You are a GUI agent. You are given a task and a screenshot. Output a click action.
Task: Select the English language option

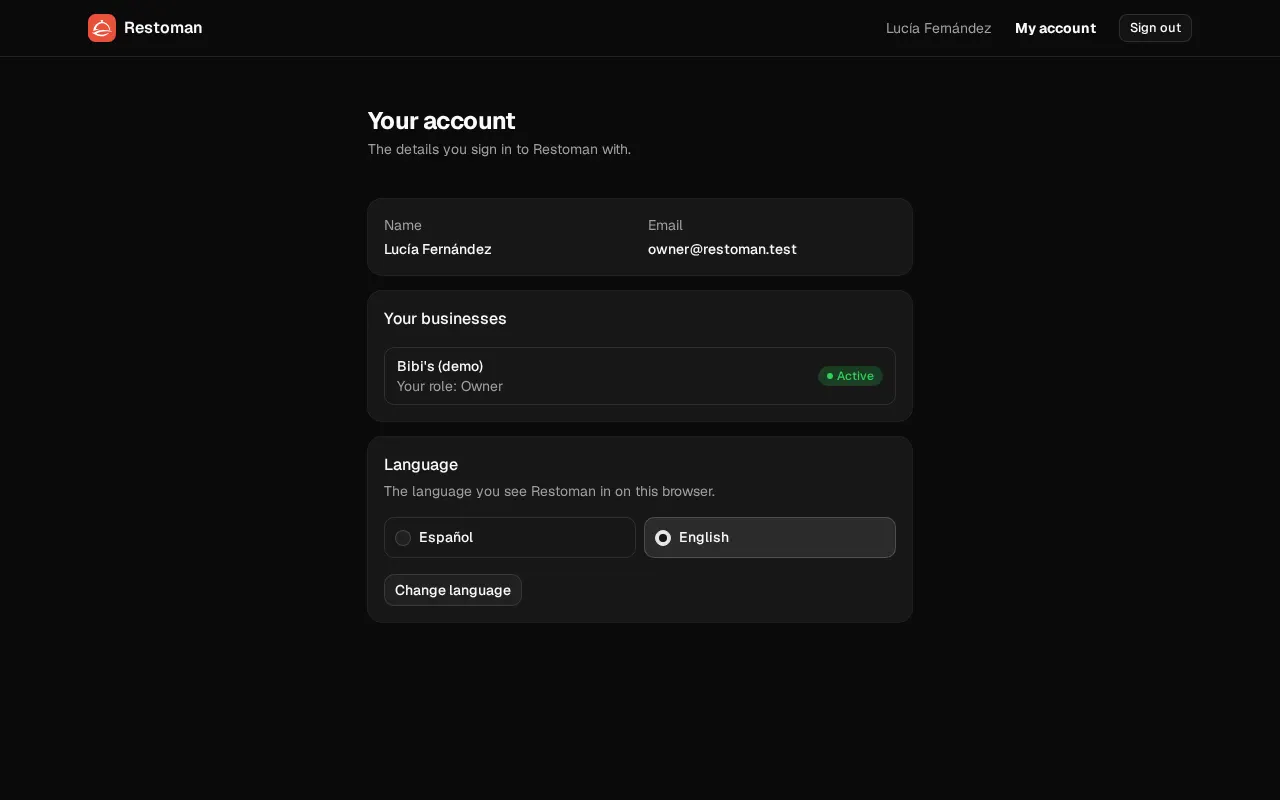pyautogui.click(x=770, y=538)
